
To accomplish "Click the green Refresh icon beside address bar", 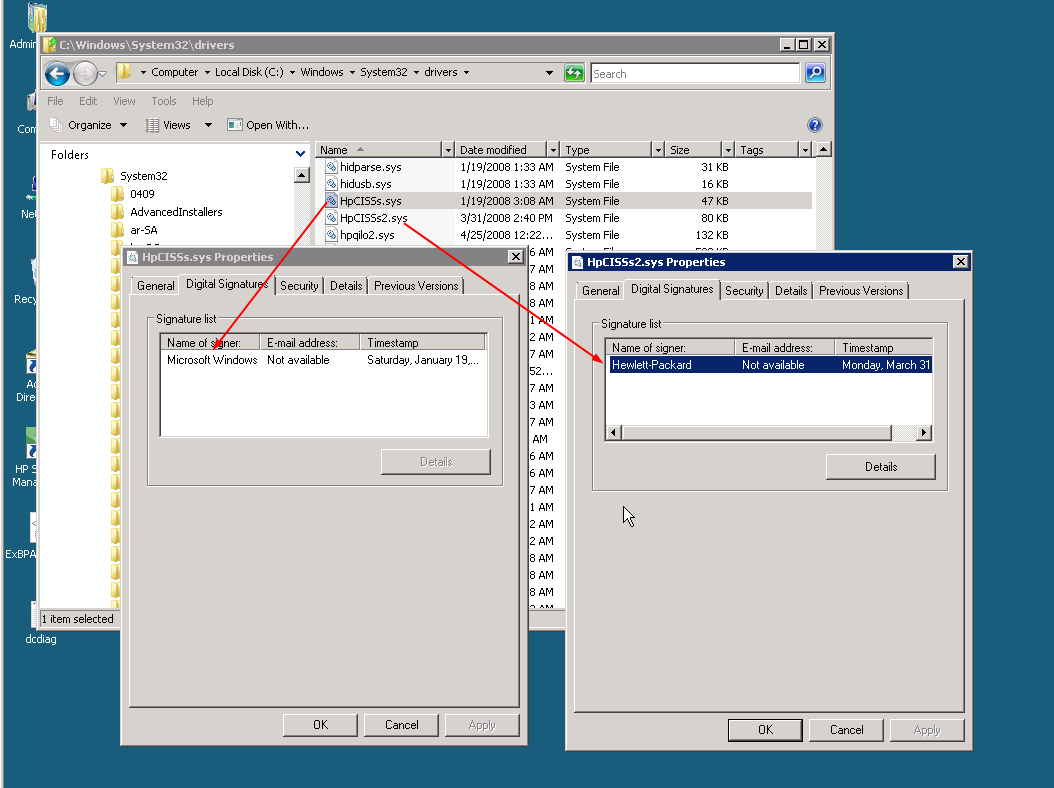I will [x=574, y=73].
